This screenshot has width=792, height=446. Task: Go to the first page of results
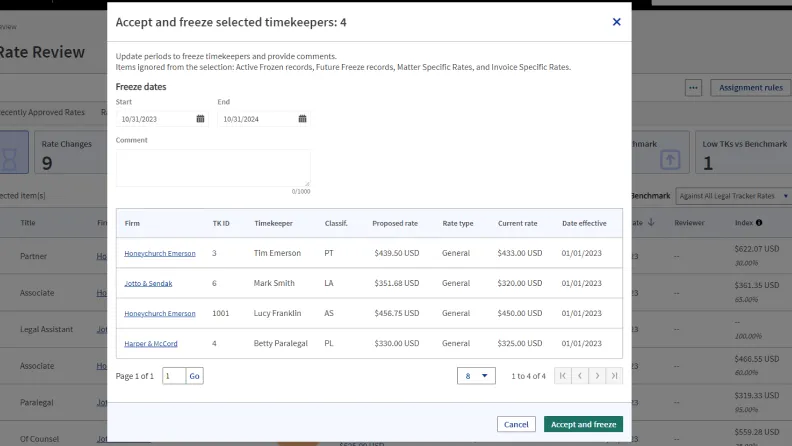pos(562,376)
